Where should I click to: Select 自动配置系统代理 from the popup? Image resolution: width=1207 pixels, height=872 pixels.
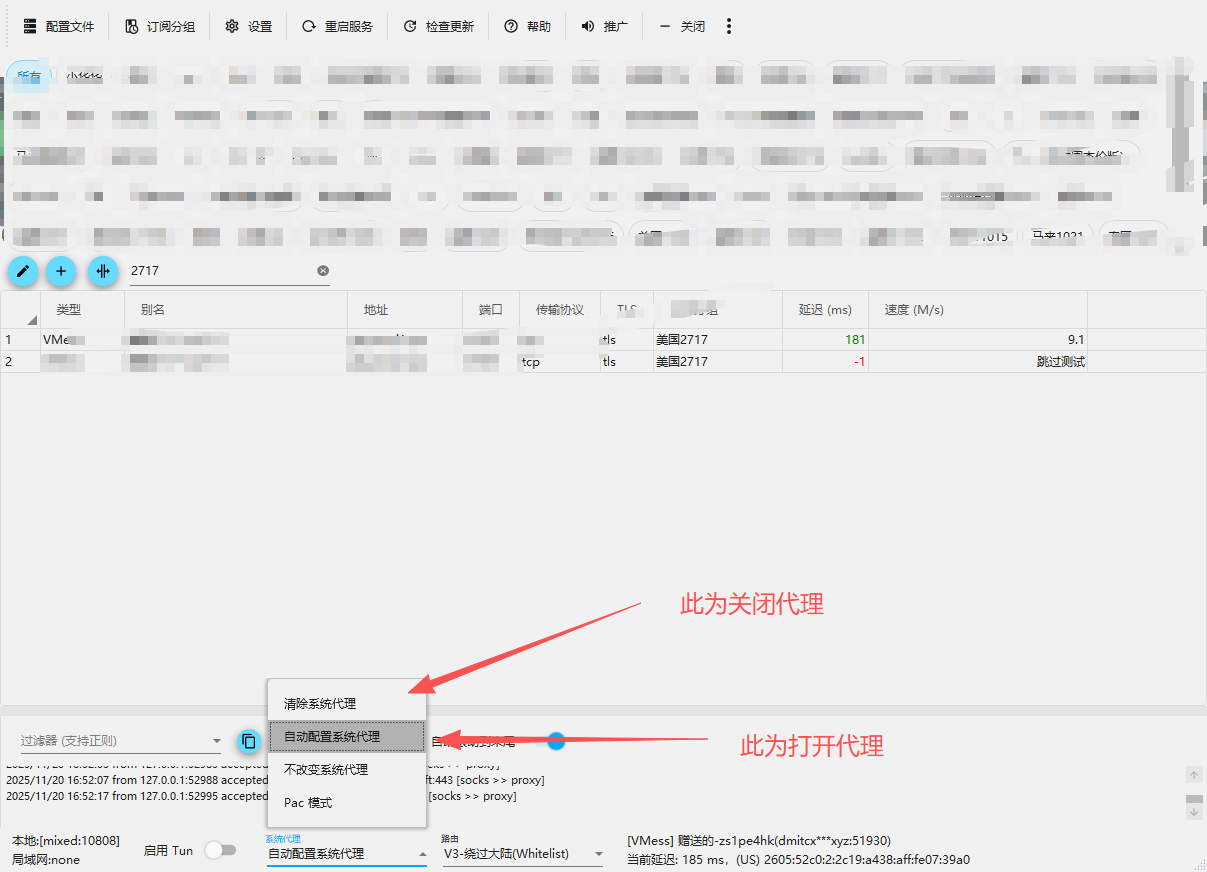click(347, 737)
